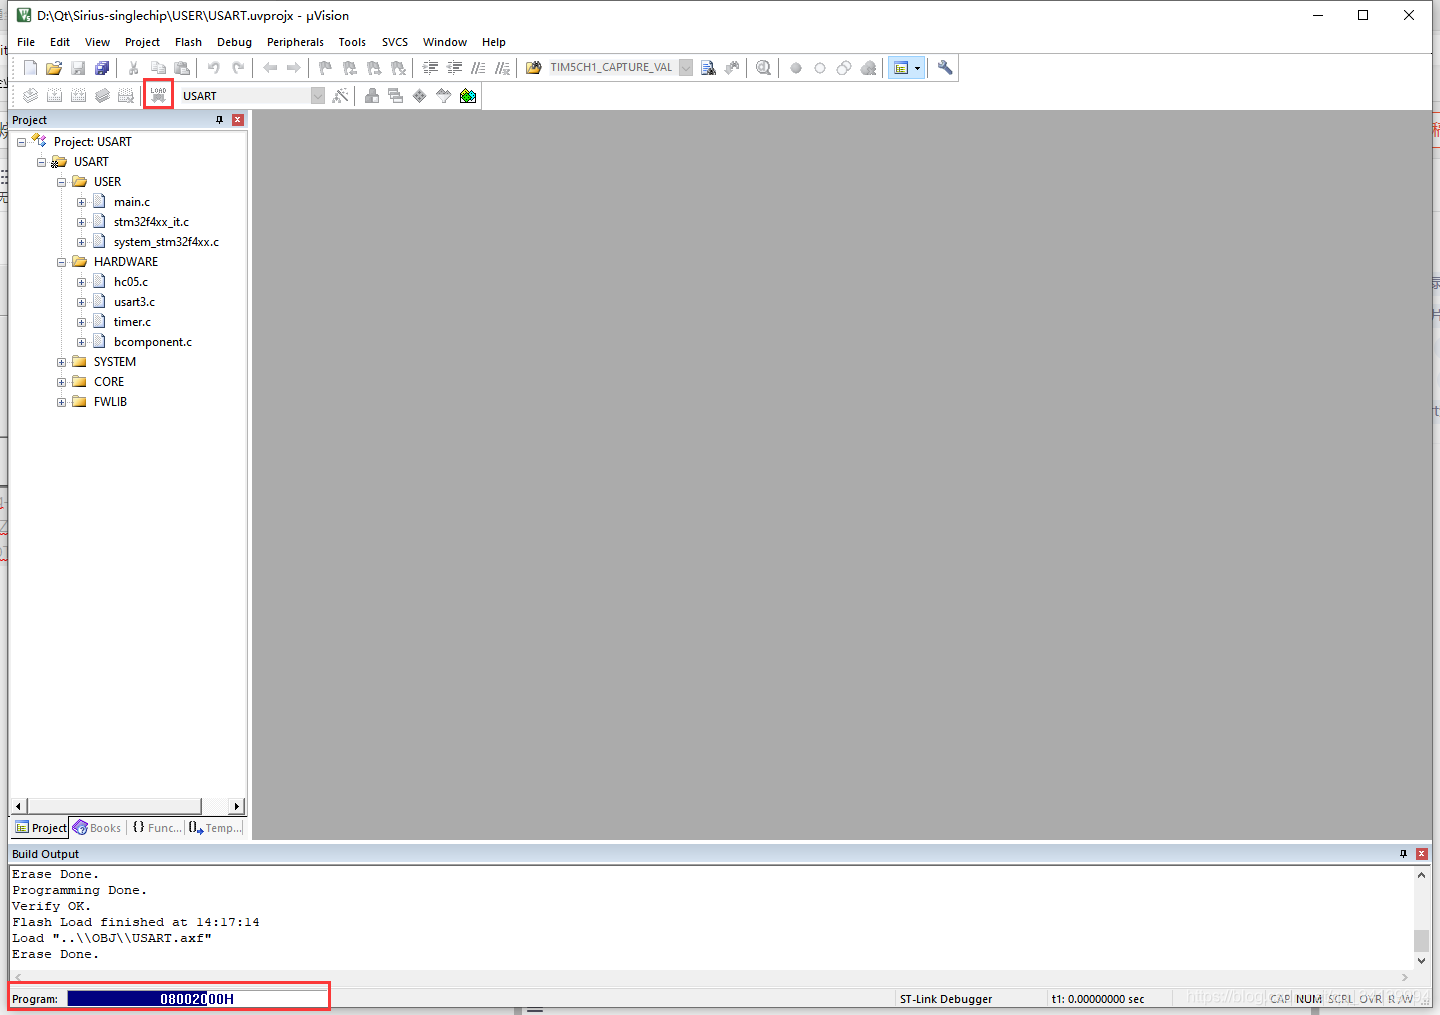Open the Debug menu
Viewport: 1440px width, 1015px height.
tap(234, 42)
